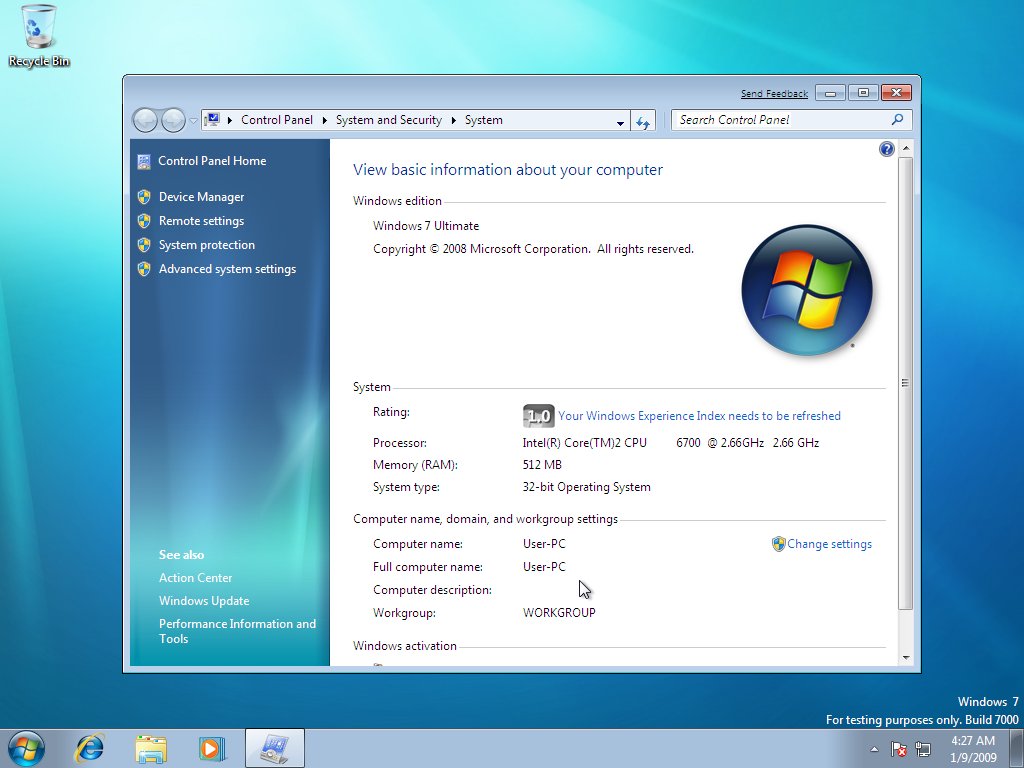Show hidden tray icons with the up arrow

[872, 748]
